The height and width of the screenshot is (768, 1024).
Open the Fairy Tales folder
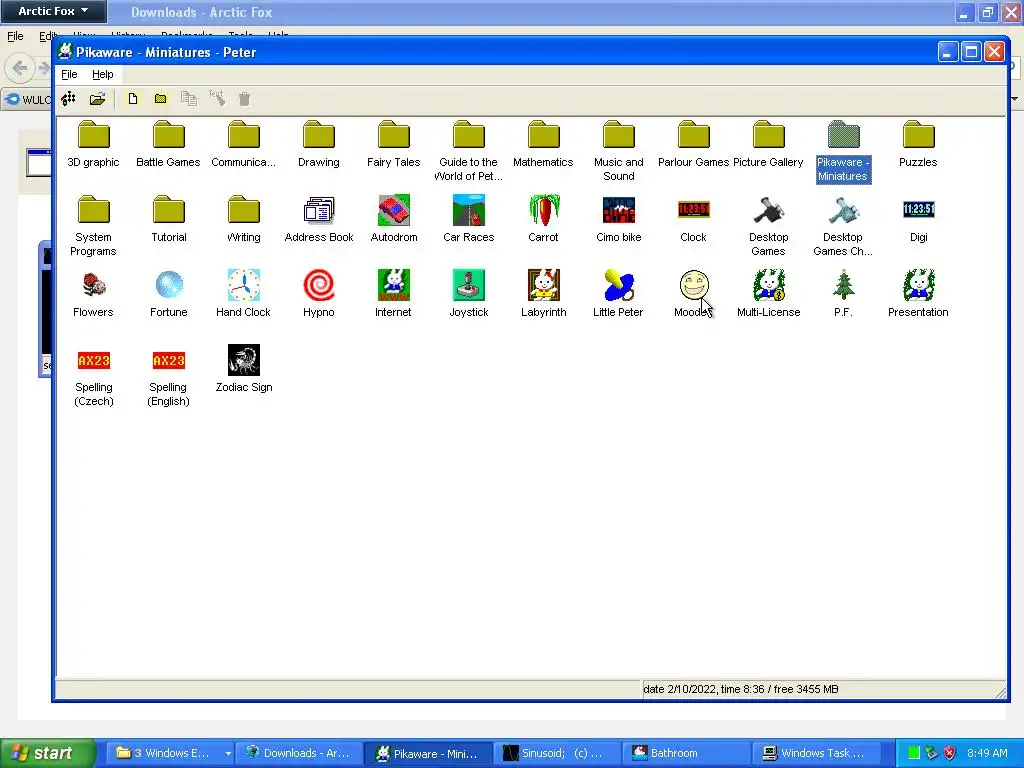(394, 144)
